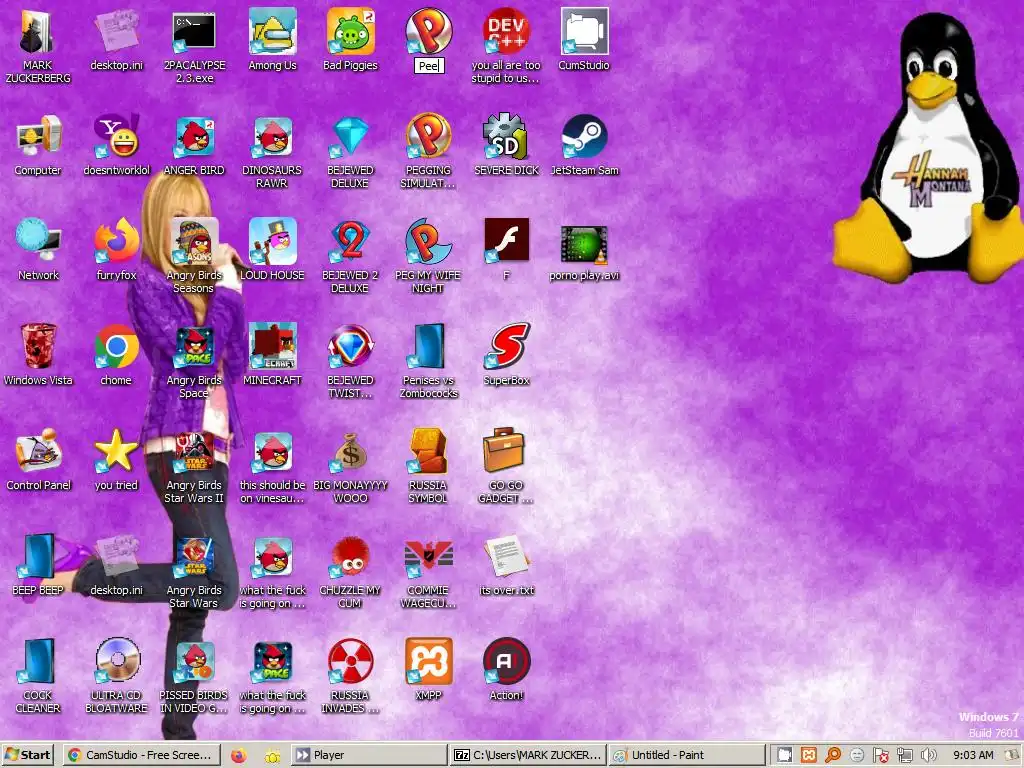The image size is (1024, 768).
Task: Select the furryfox Firefox shortcut
Action: point(116,242)
